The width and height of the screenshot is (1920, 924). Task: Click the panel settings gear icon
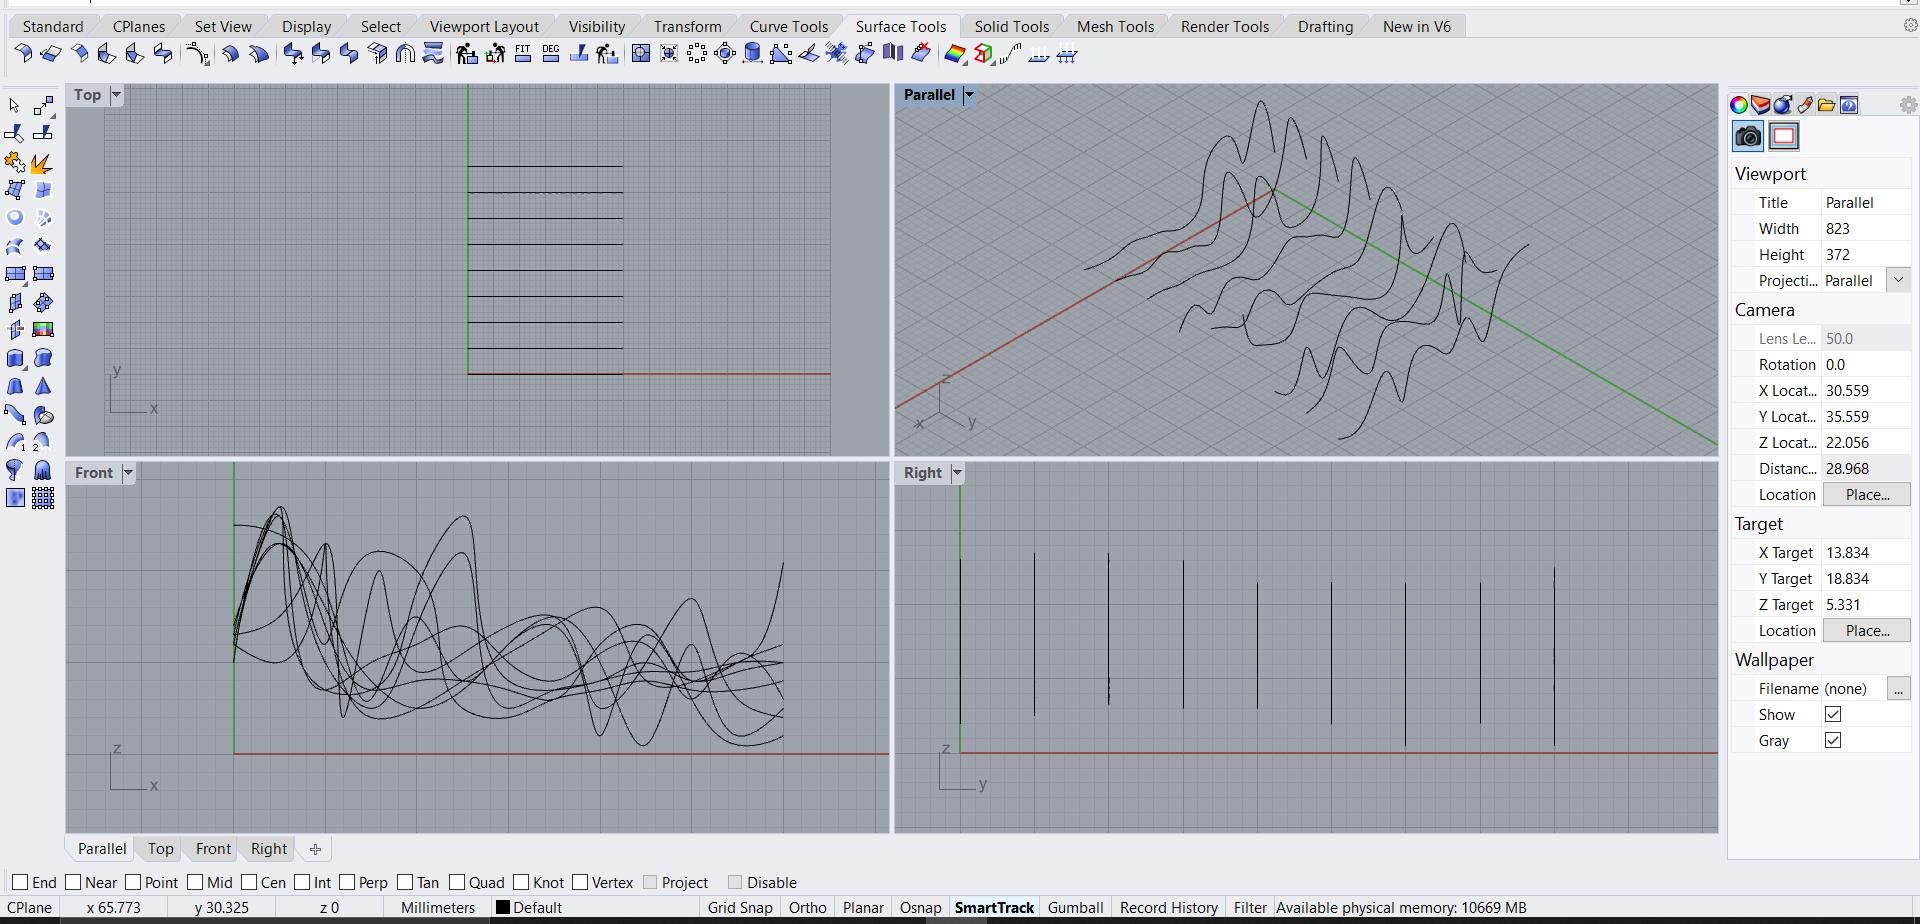tap(1908, 105)
